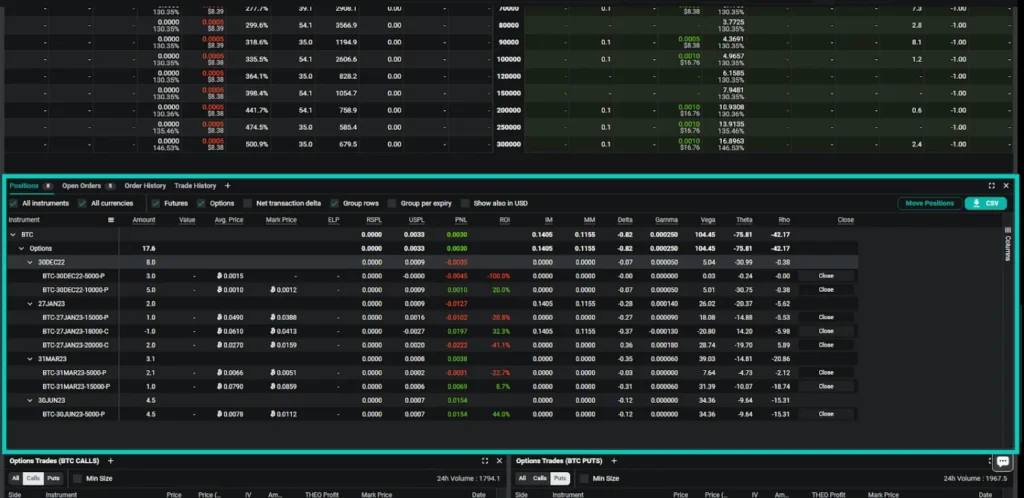1024x498 pixels.
Task: Collapse the 30DEC22 expiry group
Action: pos(30,261)
